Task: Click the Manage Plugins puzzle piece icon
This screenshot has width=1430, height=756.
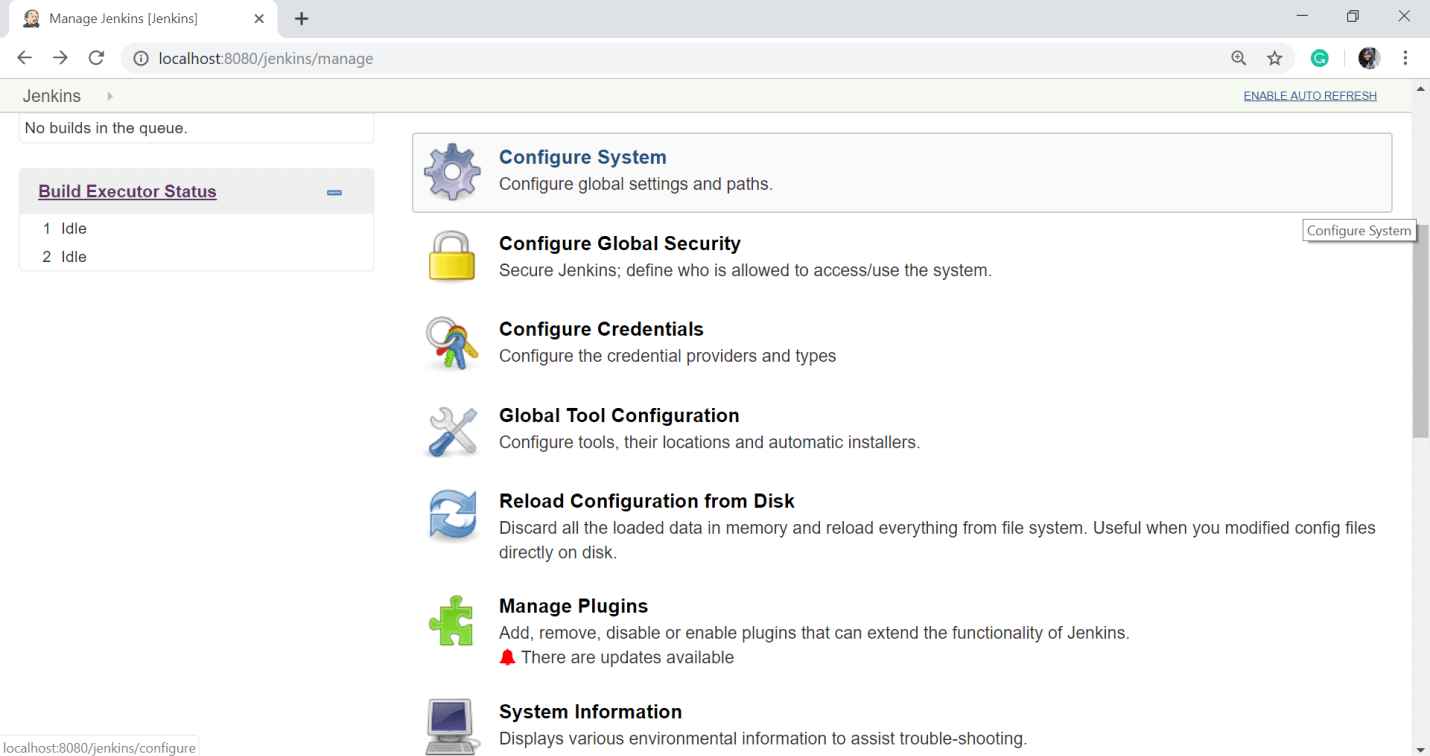Action: 452,620
